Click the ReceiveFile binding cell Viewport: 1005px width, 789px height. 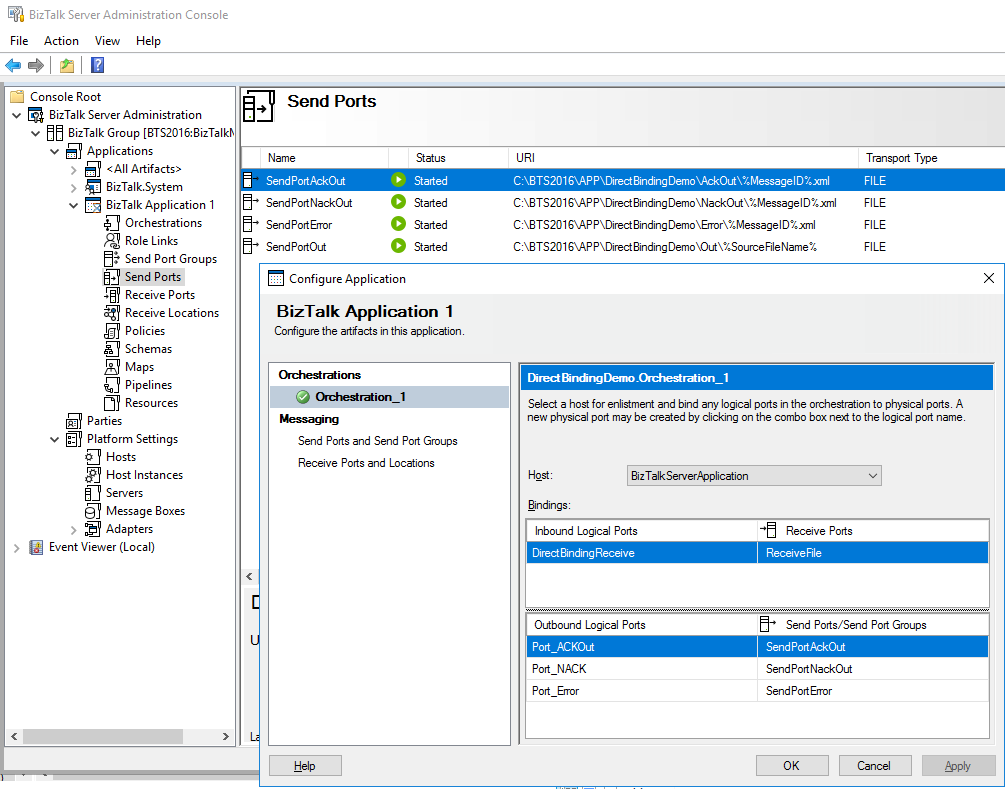pyautogui.click(x=873, y=553)
